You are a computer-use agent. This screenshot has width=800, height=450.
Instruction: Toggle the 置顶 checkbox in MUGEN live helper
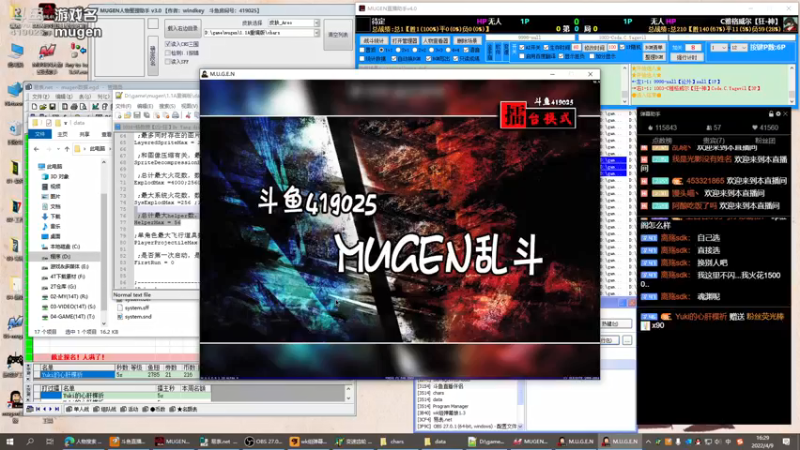[362, 50]
